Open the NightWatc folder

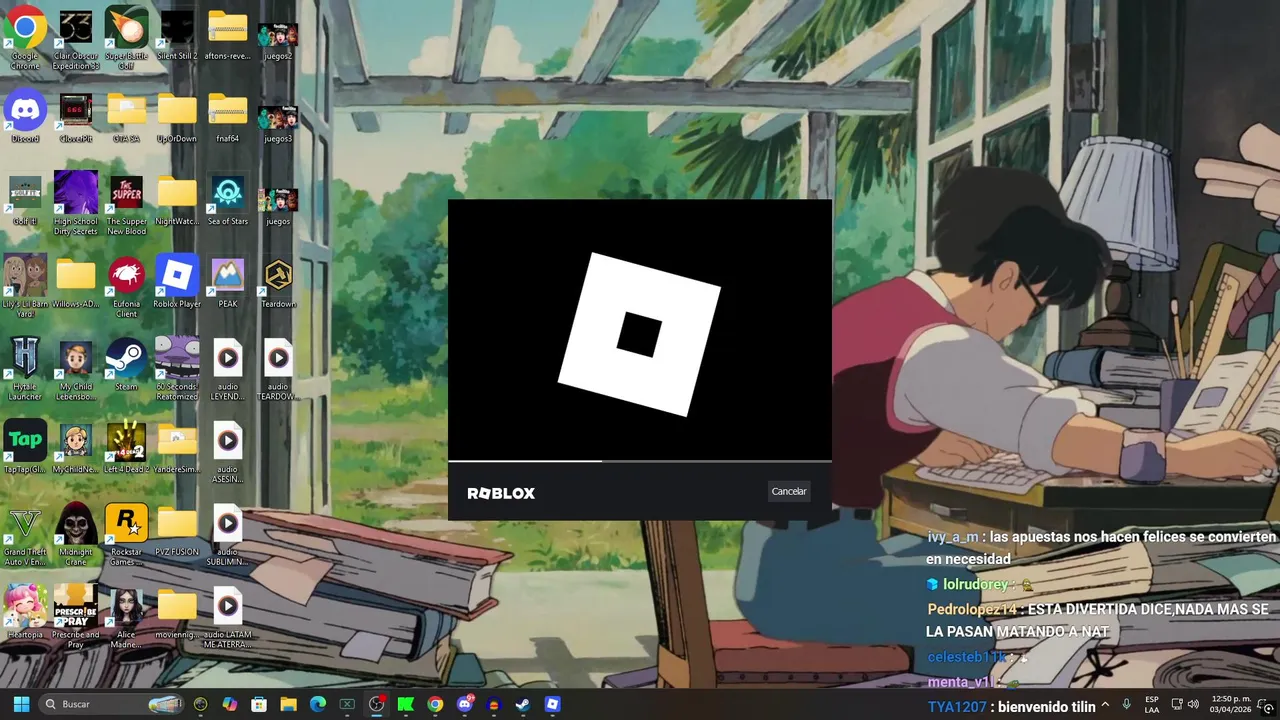click(177, 200)
